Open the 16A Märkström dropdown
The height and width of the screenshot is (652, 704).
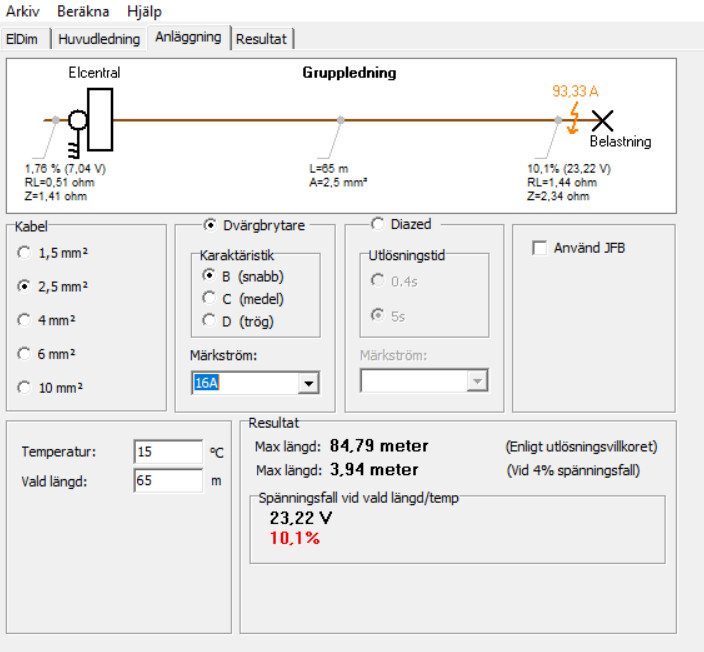click(x=308, y=383)
